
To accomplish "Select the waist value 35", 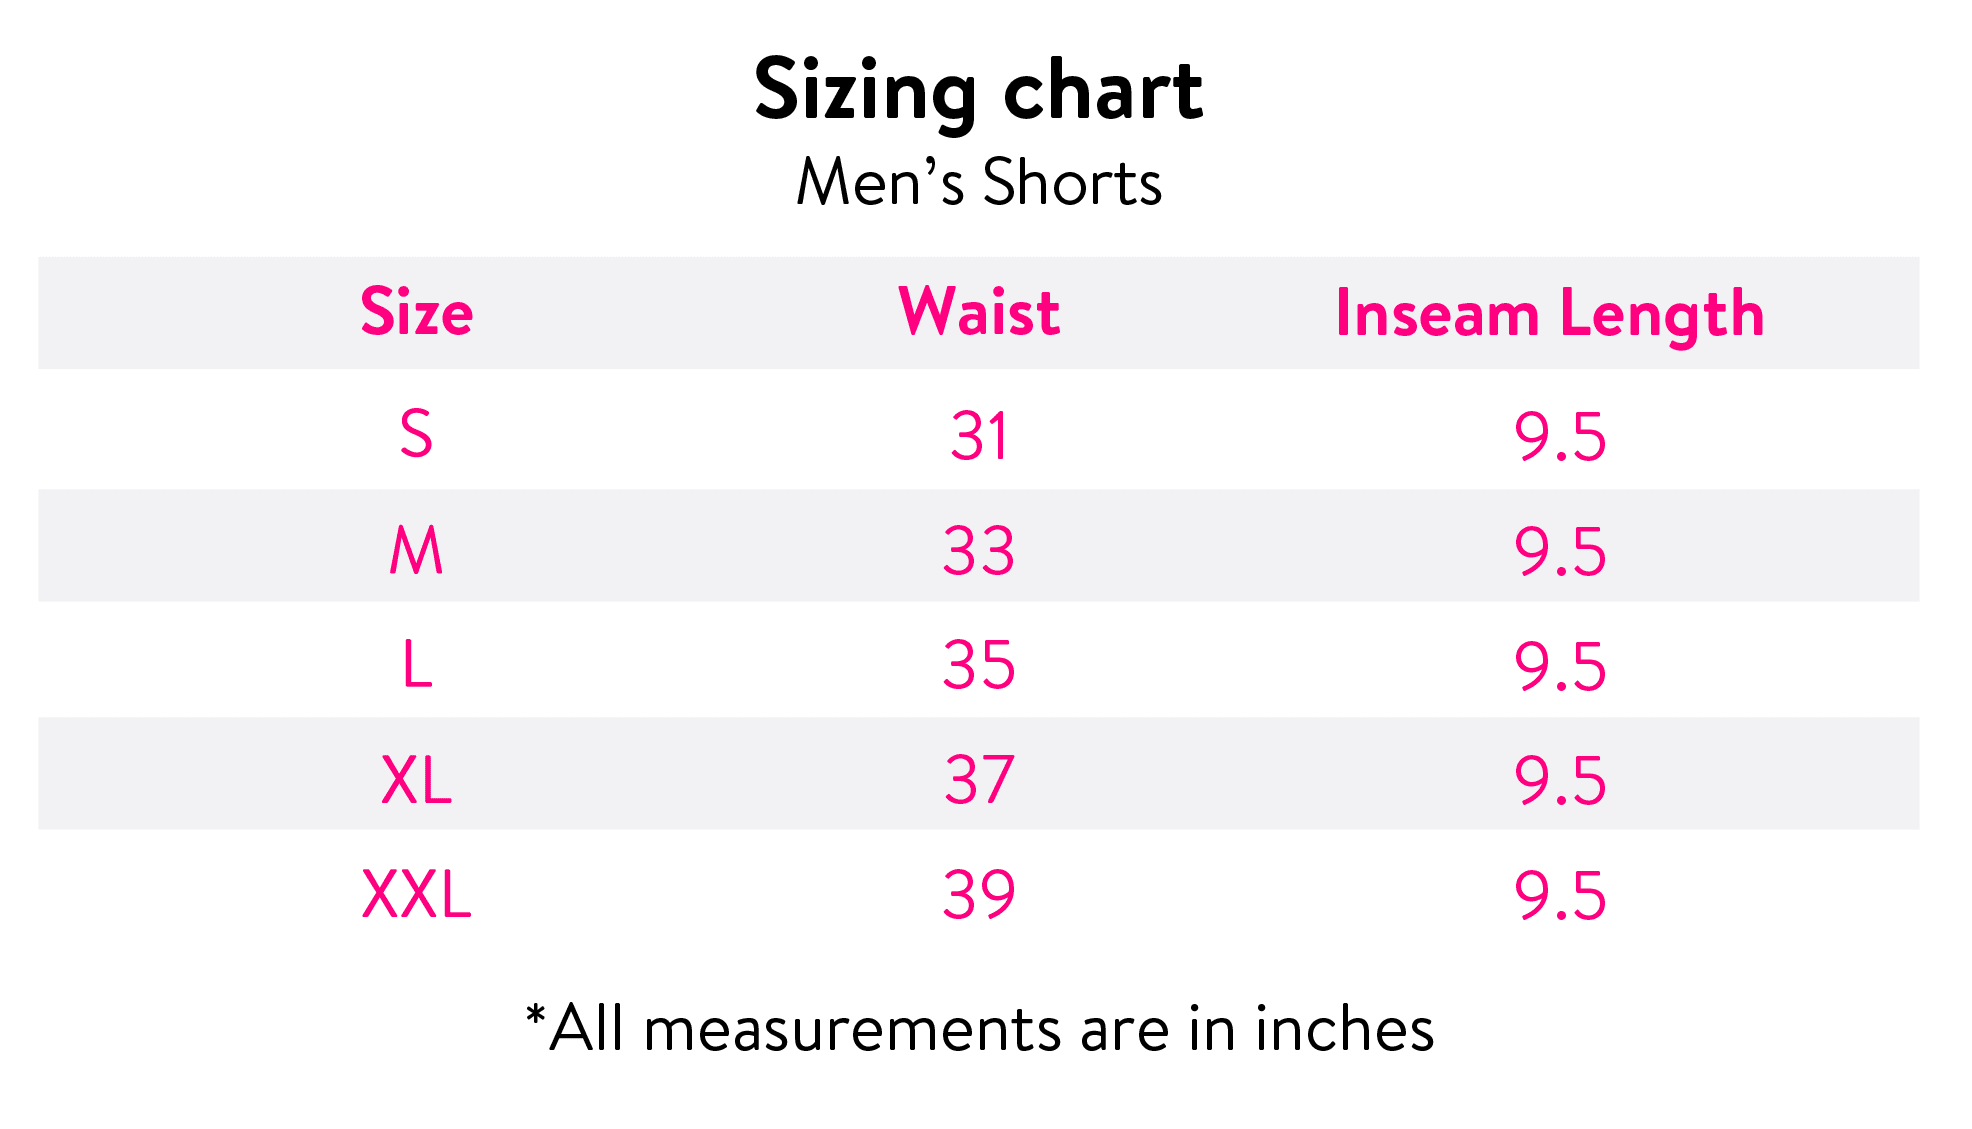I will pos(978,665).
